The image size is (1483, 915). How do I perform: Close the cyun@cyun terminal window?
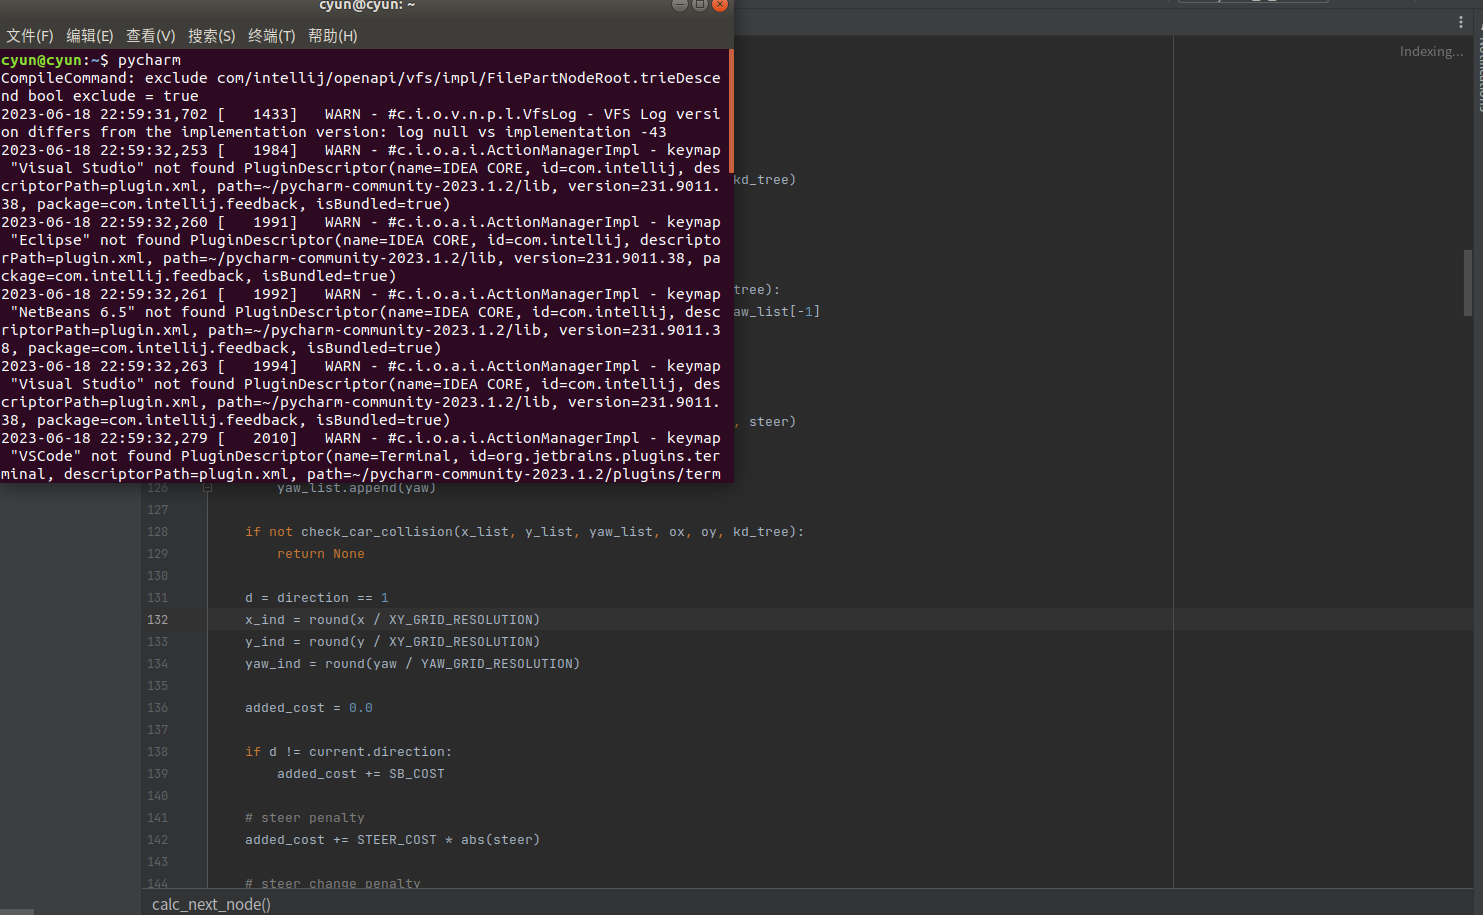coord(720,4)
